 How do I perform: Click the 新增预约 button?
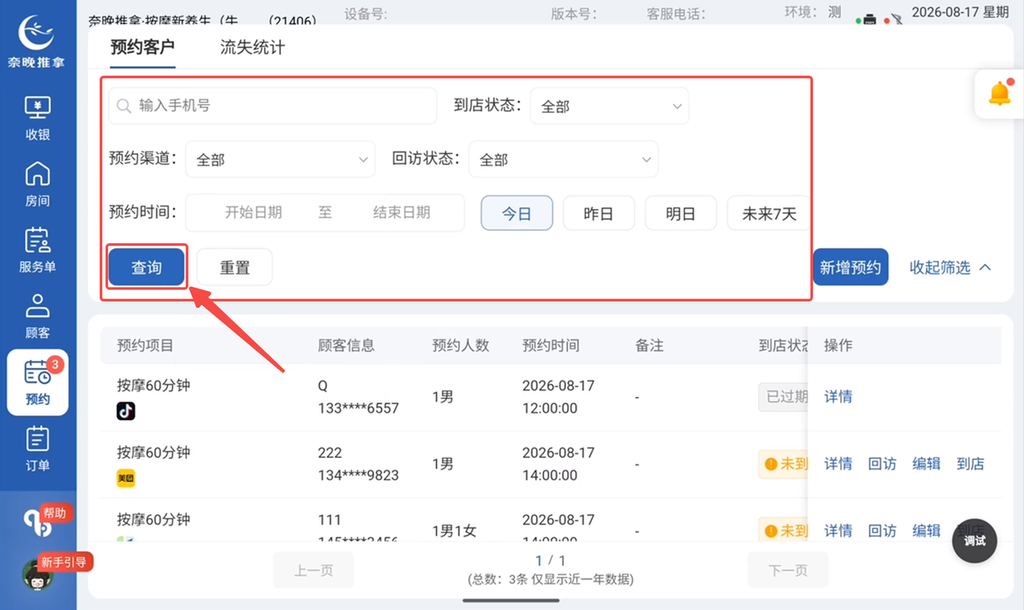tap(850, 267)
